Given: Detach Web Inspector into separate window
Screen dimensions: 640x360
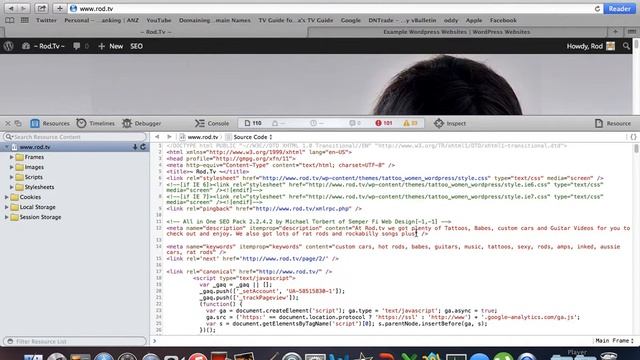Looking at the screenshot, I should [x=18, y=123].
